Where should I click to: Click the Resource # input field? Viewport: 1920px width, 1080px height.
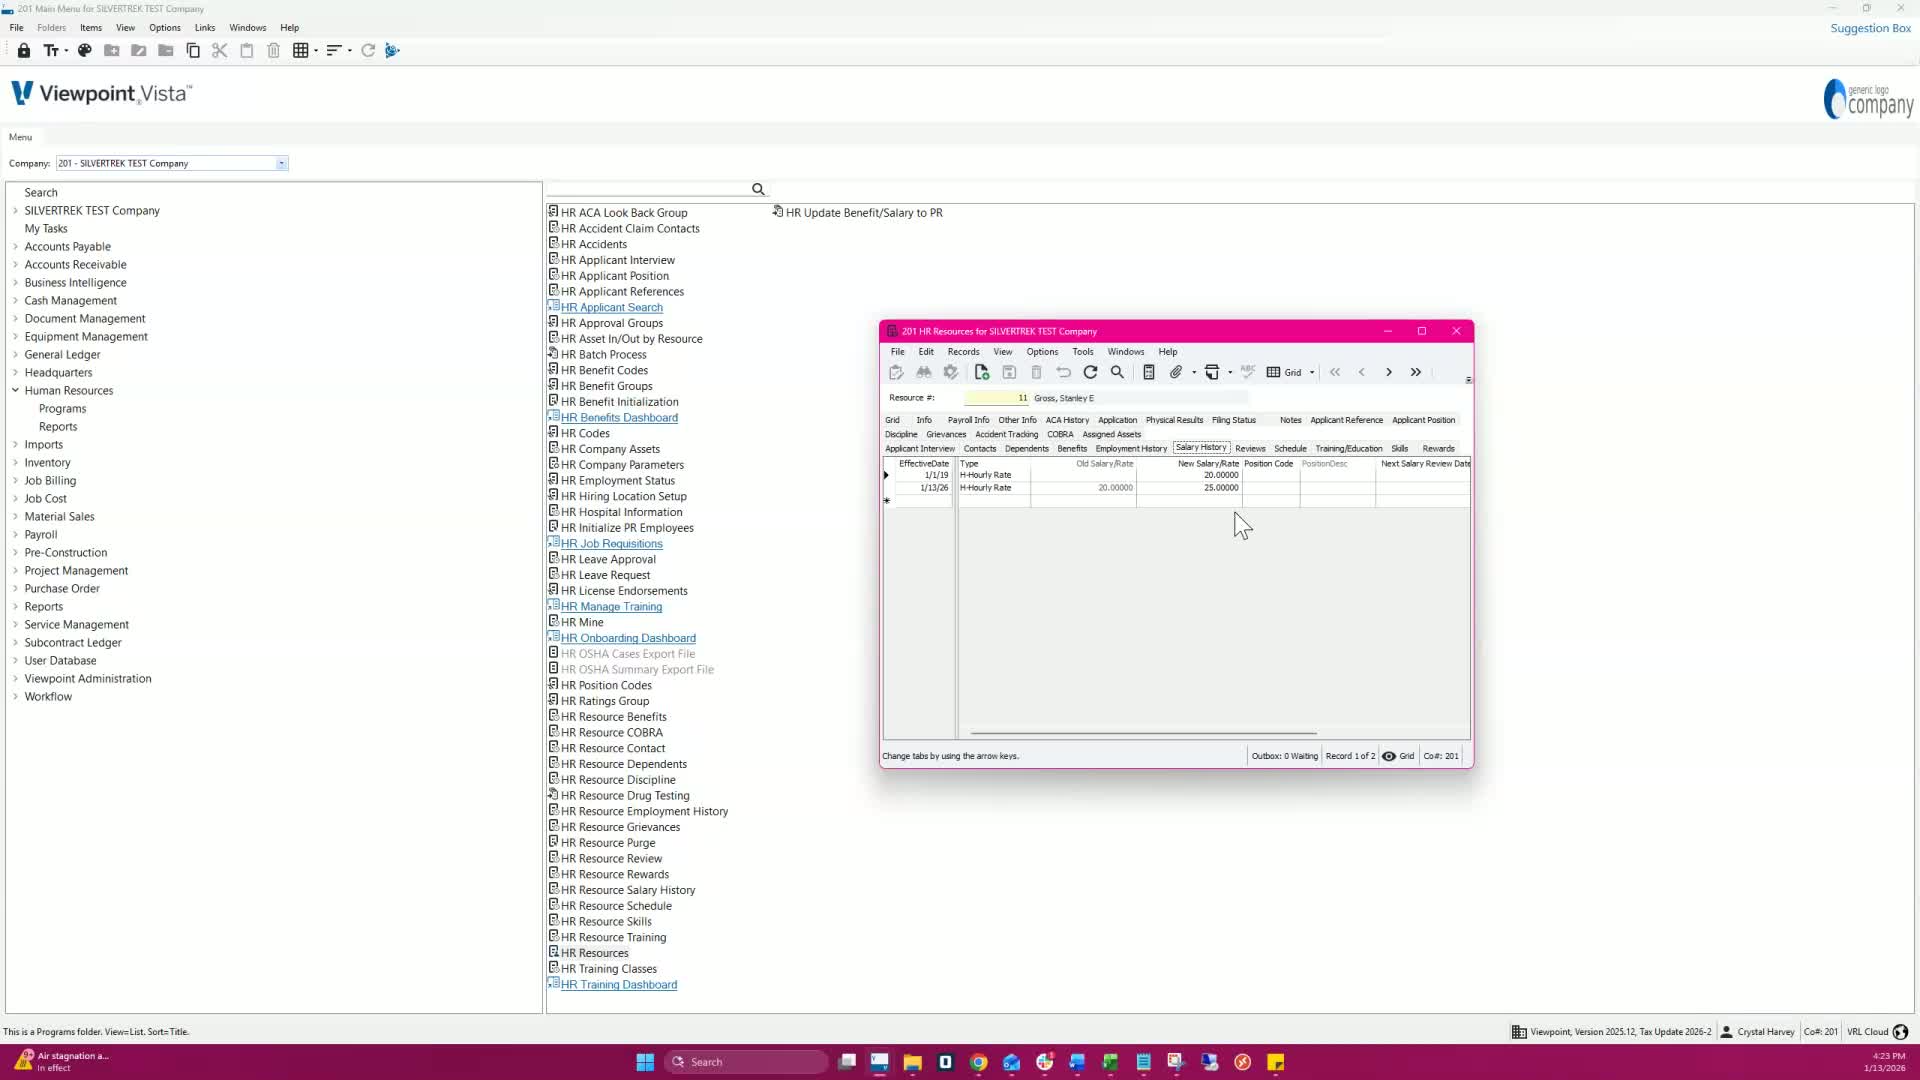(996, 398)
